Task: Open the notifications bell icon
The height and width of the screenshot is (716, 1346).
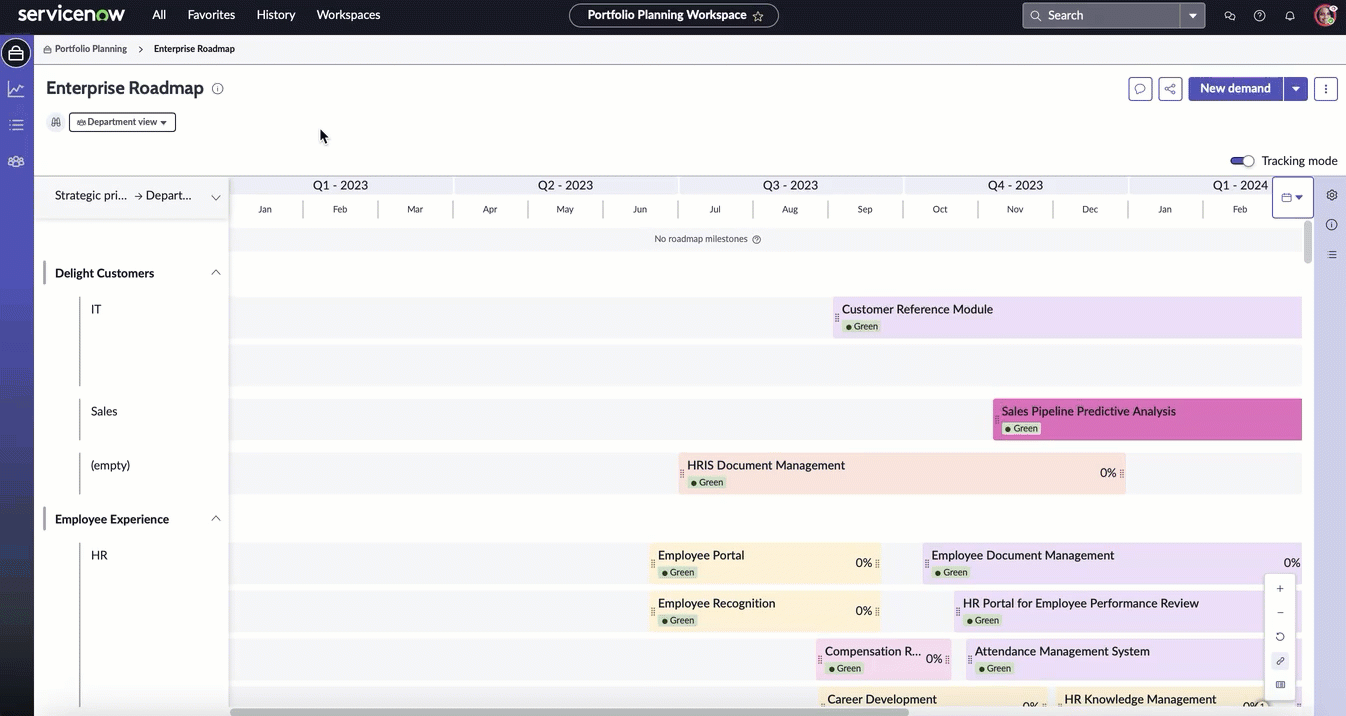Action: [1290, 16]
